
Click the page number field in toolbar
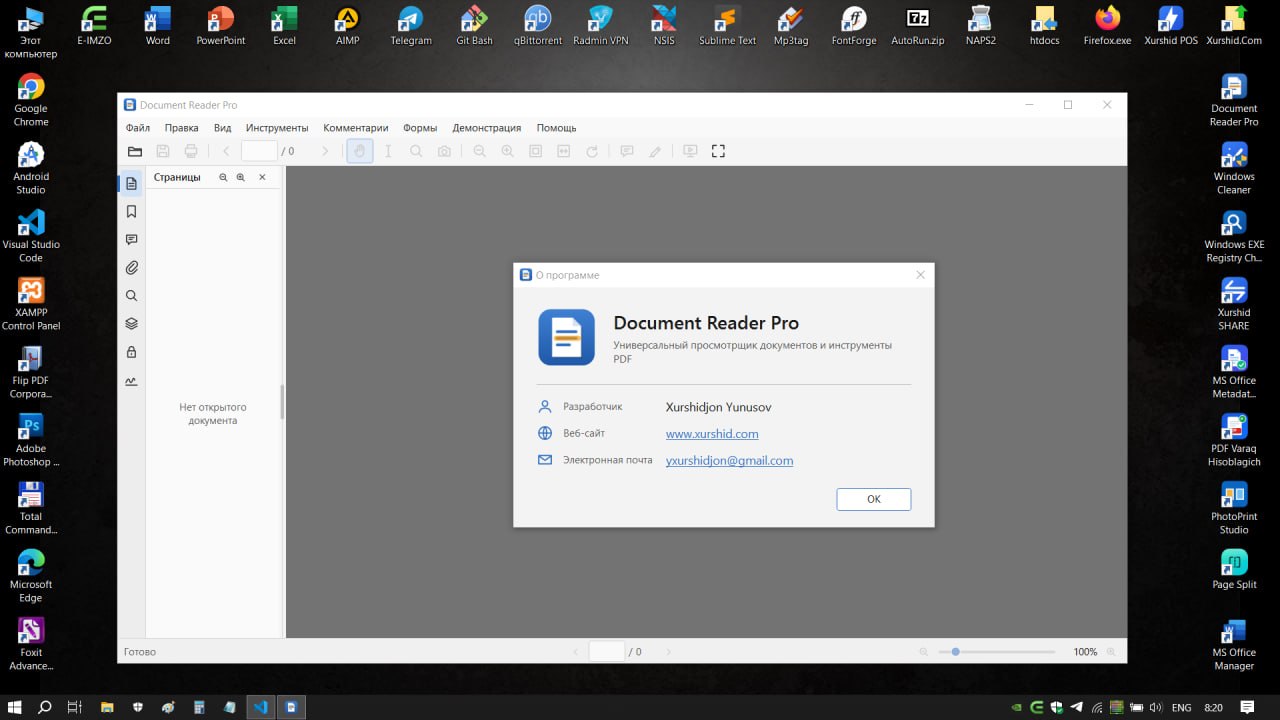pyautogui.click(x=259, y=151)
